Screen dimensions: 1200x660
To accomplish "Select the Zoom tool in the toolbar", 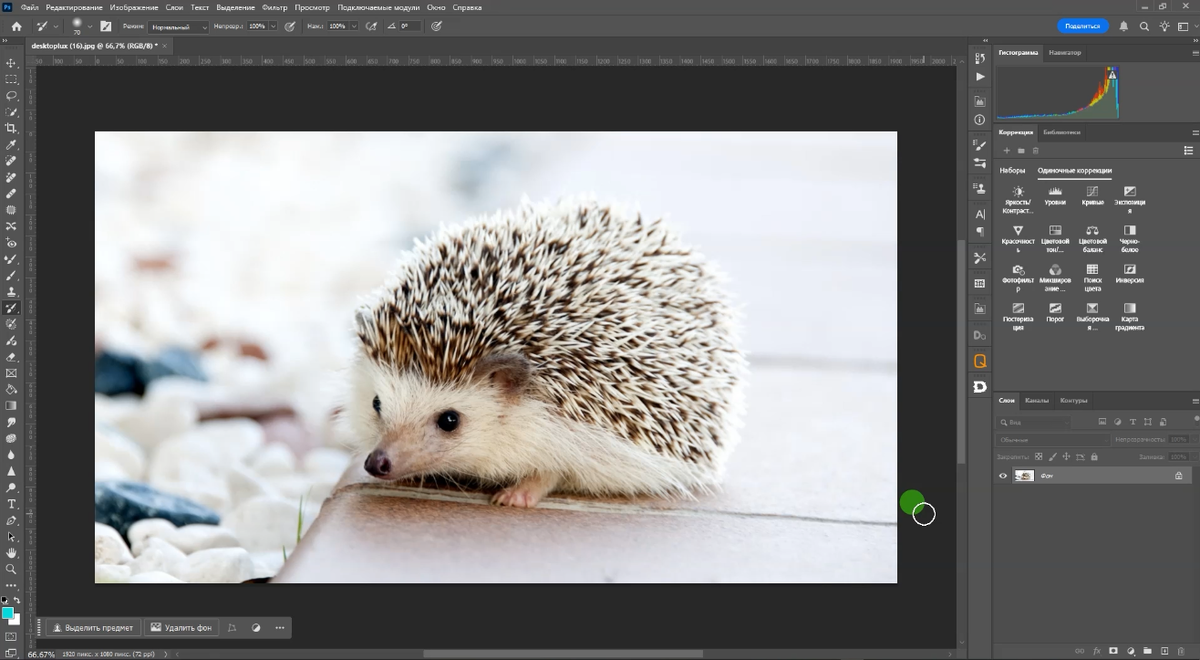I will (x=12, y=568).
